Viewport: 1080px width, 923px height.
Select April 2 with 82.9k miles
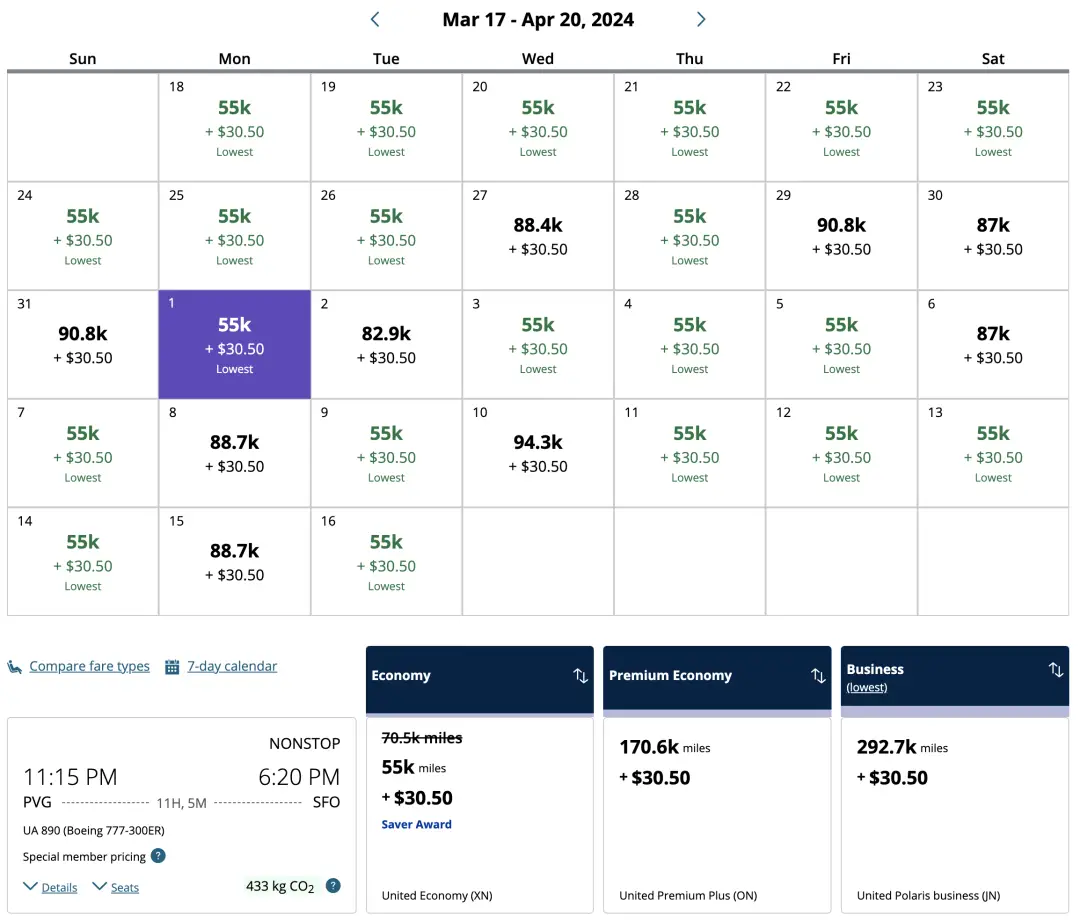386,344
